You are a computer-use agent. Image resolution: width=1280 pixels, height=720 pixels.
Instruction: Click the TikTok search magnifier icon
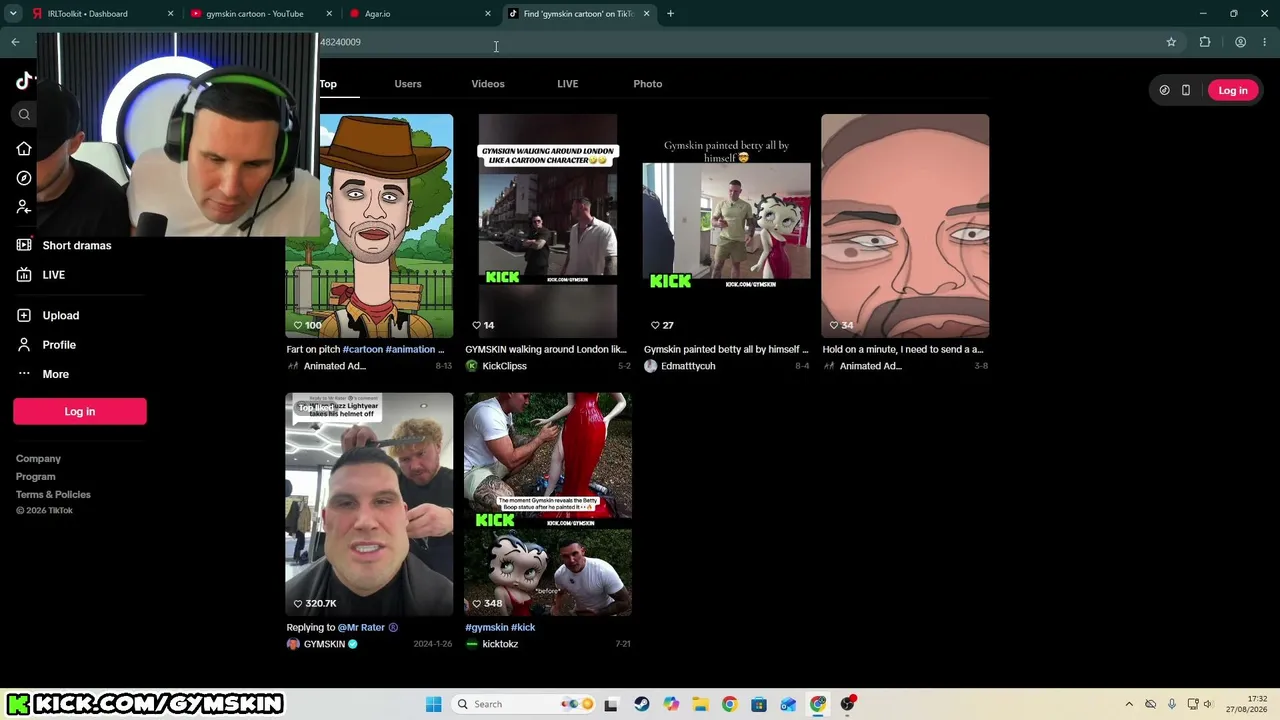[x=24, y=114]
